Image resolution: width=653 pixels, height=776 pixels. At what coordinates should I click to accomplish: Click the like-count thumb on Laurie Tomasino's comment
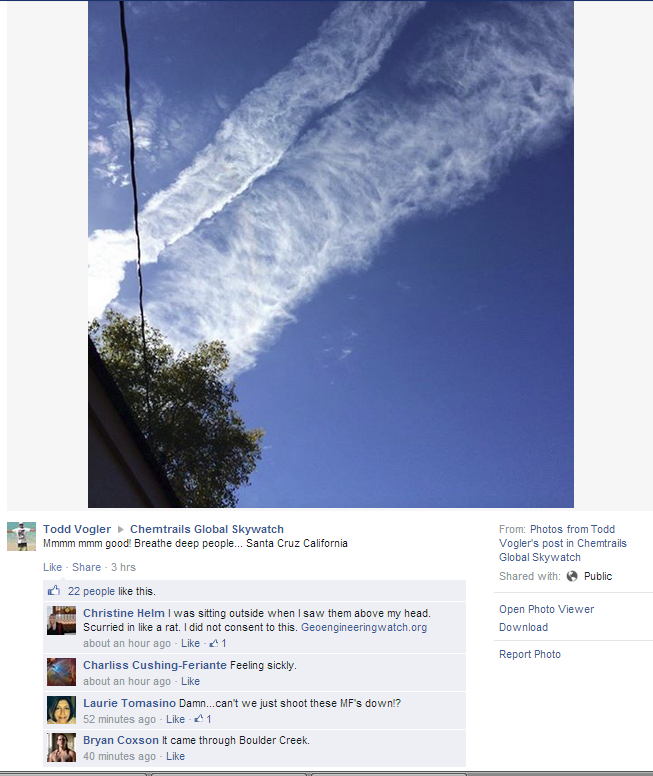199,719
